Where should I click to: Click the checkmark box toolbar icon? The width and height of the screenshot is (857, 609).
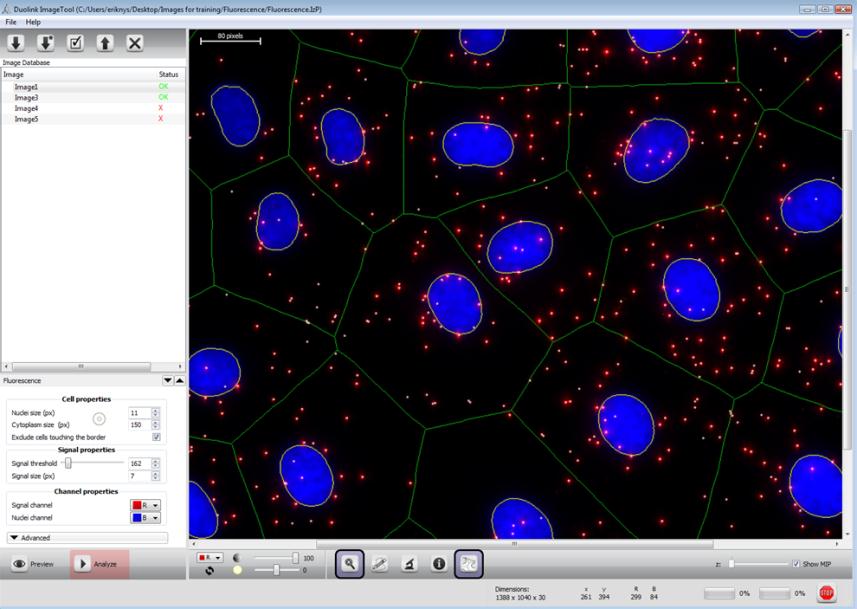click(75, 43)
